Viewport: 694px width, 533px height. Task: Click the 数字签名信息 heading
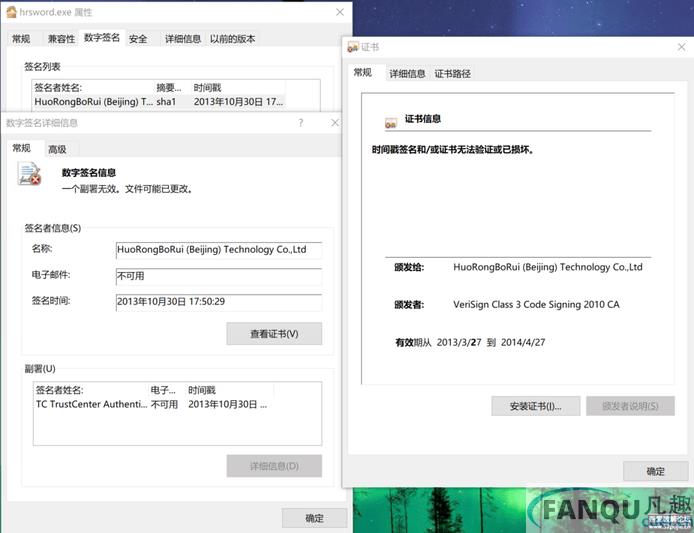[89, 173]
